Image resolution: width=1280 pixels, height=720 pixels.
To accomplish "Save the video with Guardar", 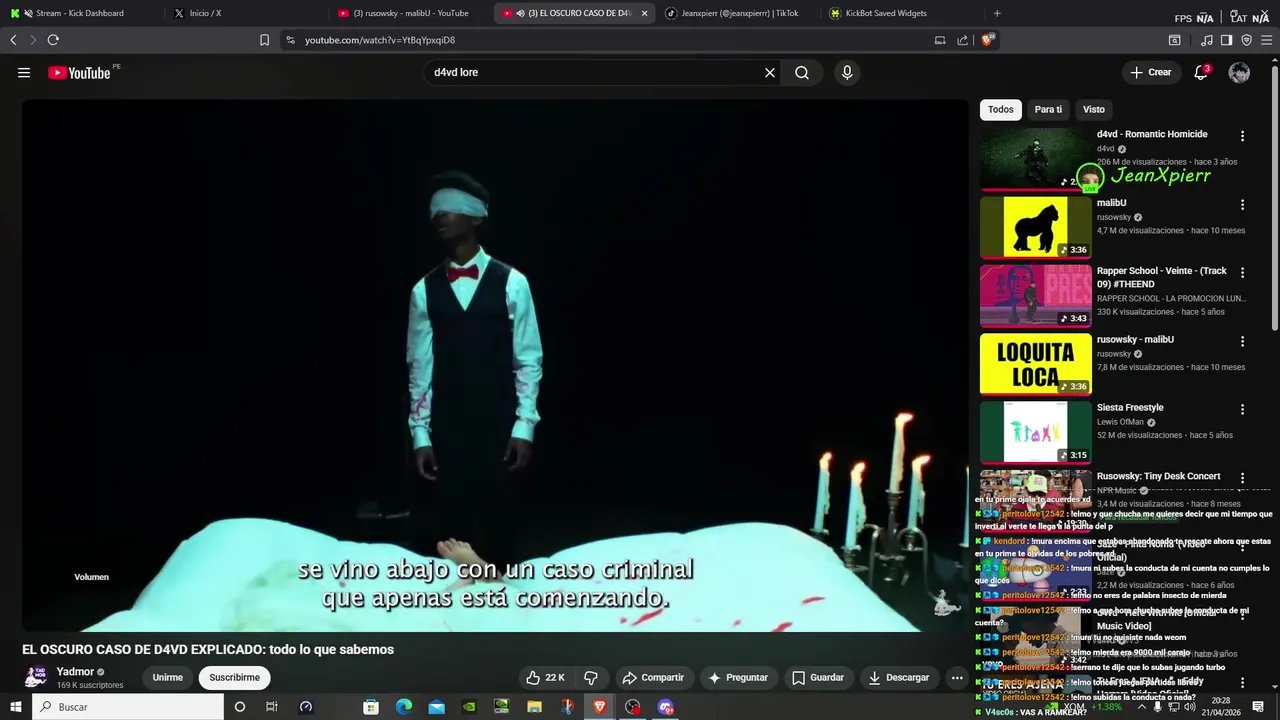I will click(x=818, y=678).
